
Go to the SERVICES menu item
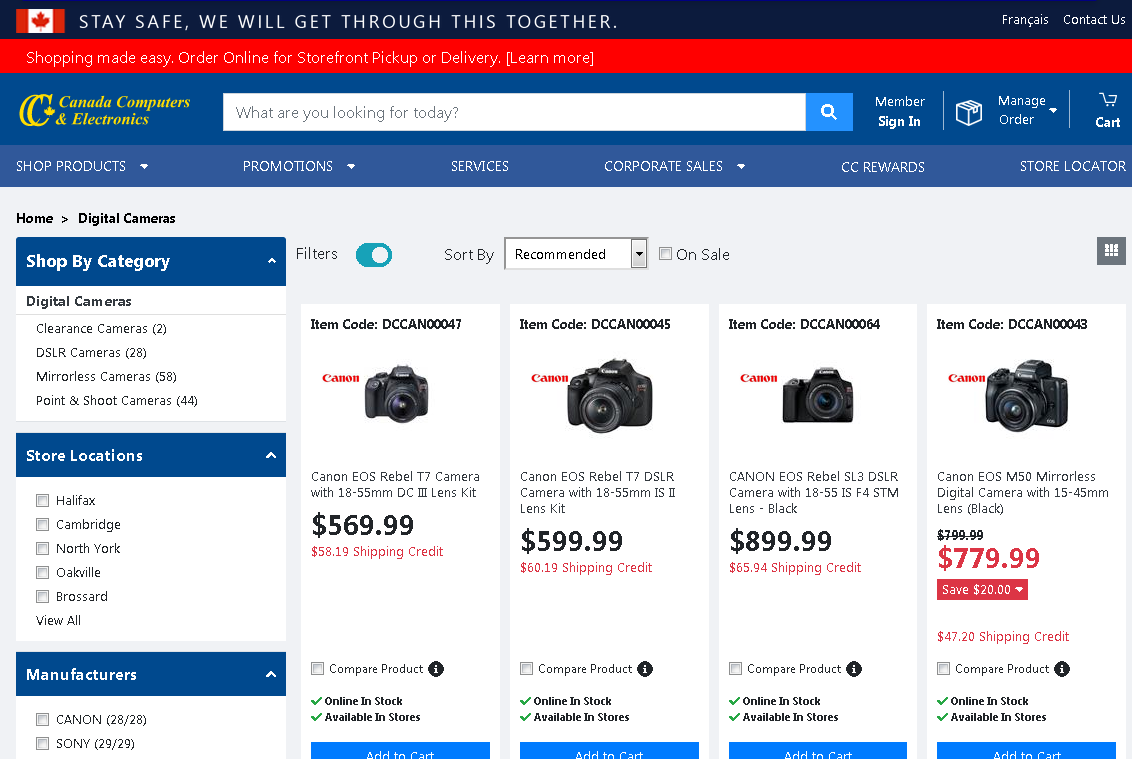point(479,166)
